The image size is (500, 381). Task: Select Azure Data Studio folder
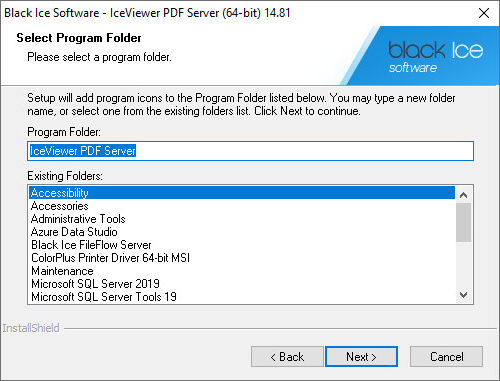coord(242,232)
